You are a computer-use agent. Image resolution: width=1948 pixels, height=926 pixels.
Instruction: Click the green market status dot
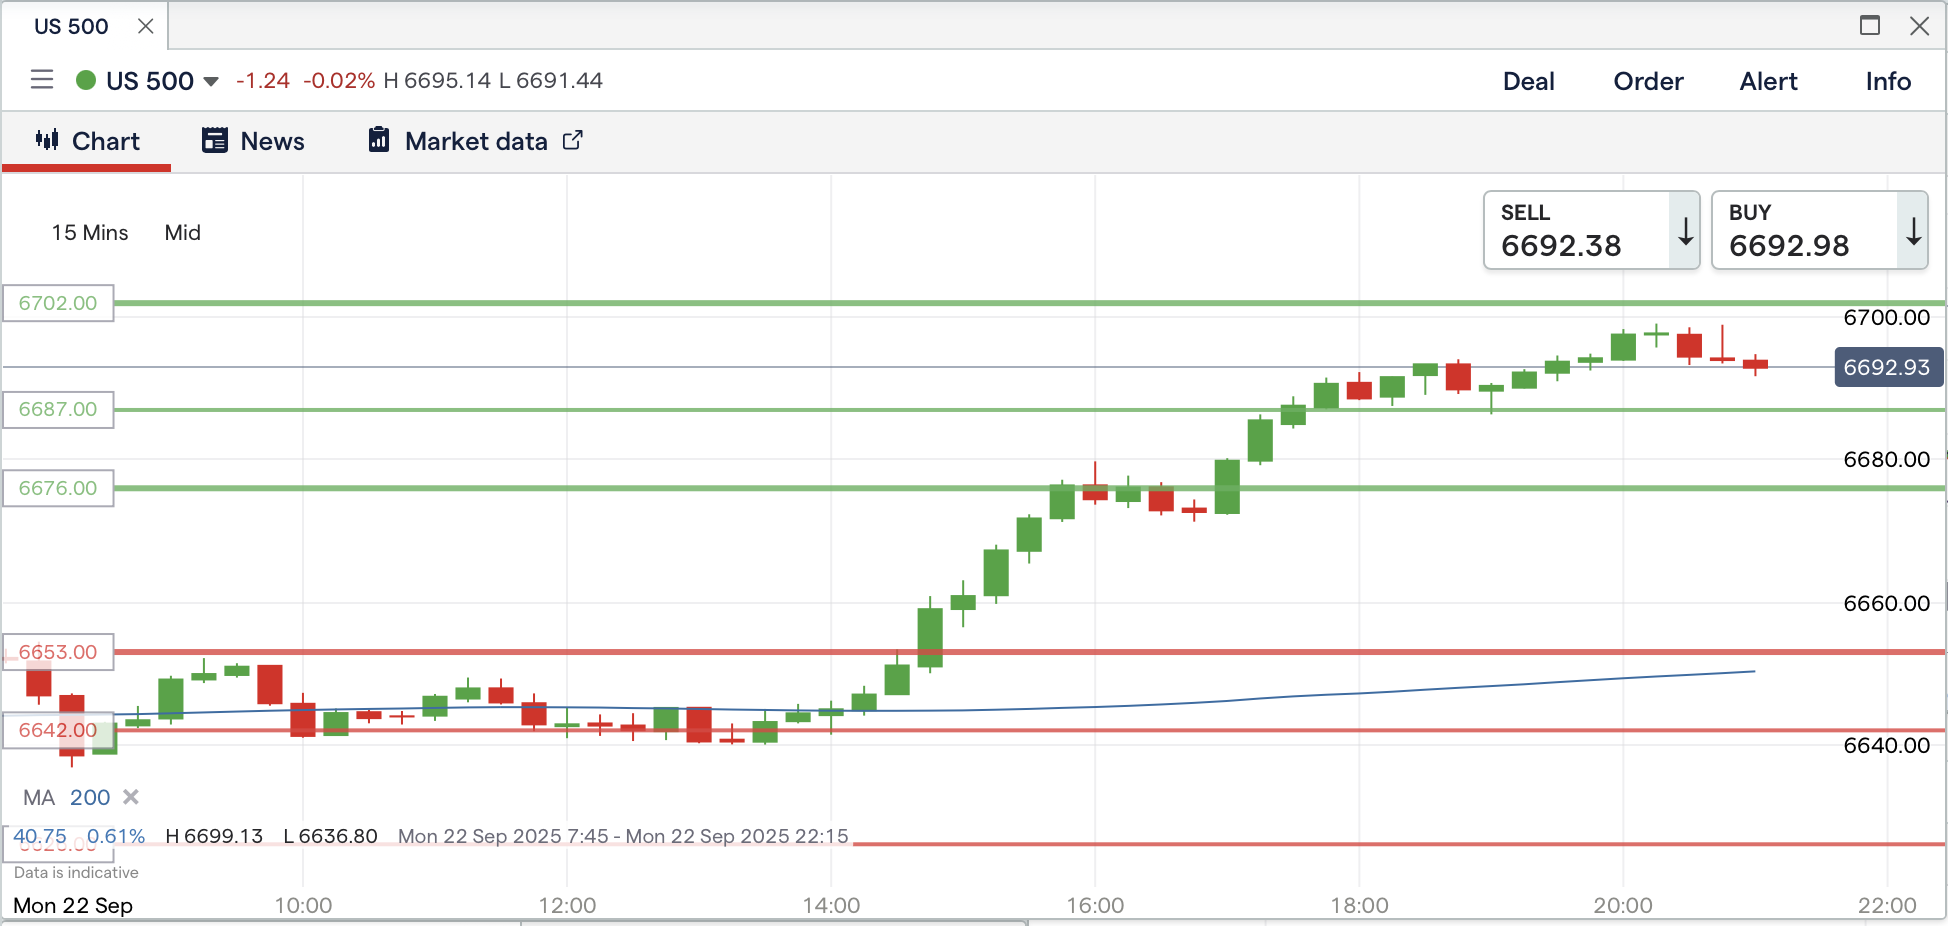coord(86,80)
